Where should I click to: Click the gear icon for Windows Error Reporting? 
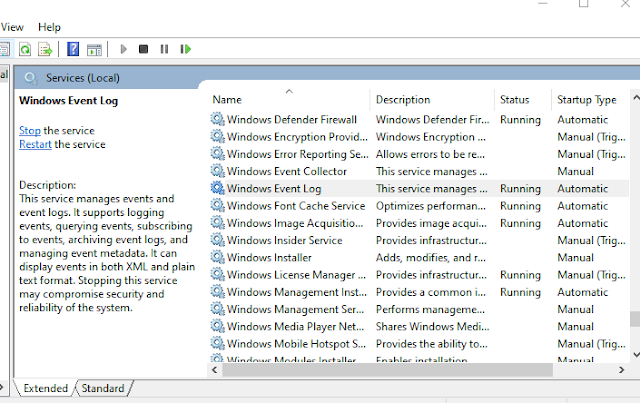(x=218, y=154)
